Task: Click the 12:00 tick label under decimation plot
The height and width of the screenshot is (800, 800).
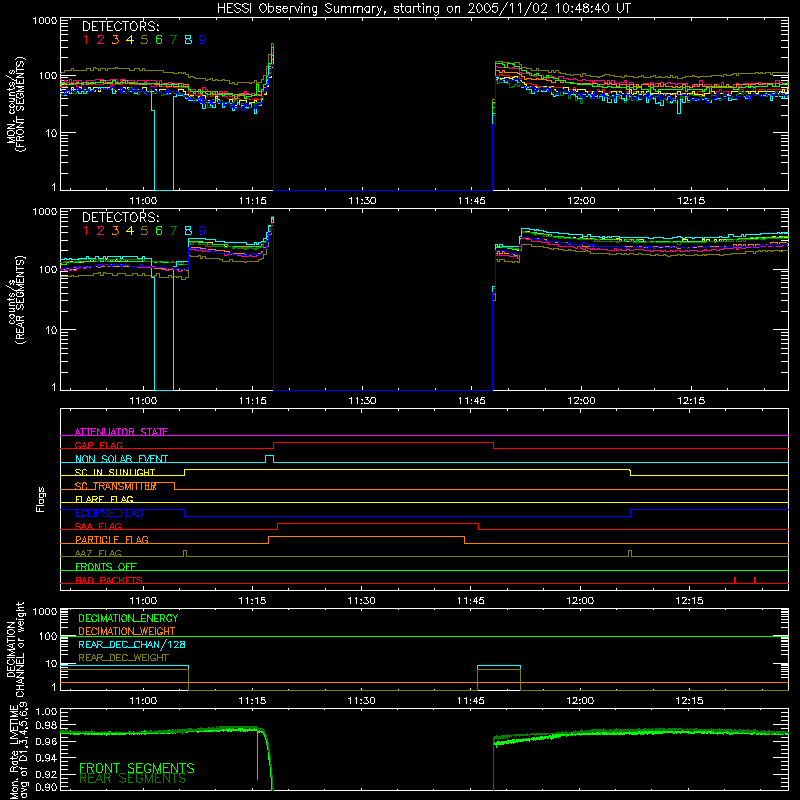Action: pyautogui.click(x=580, y=701)
